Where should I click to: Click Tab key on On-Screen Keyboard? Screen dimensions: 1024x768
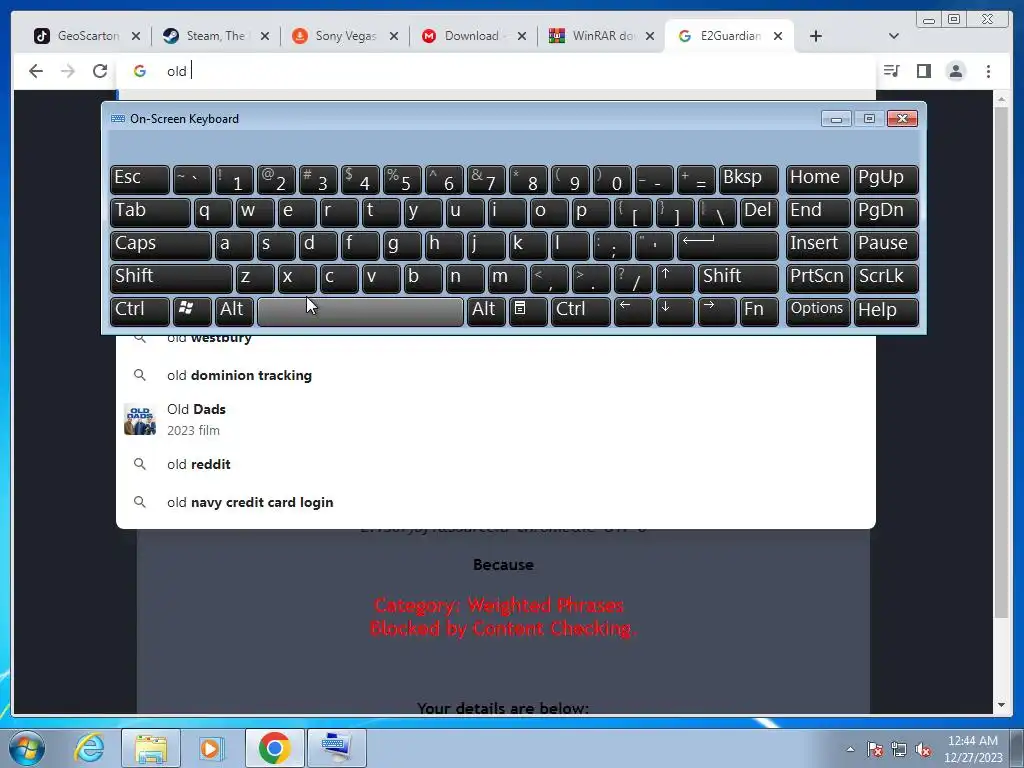pyautogui.click(x=150, y=212)
